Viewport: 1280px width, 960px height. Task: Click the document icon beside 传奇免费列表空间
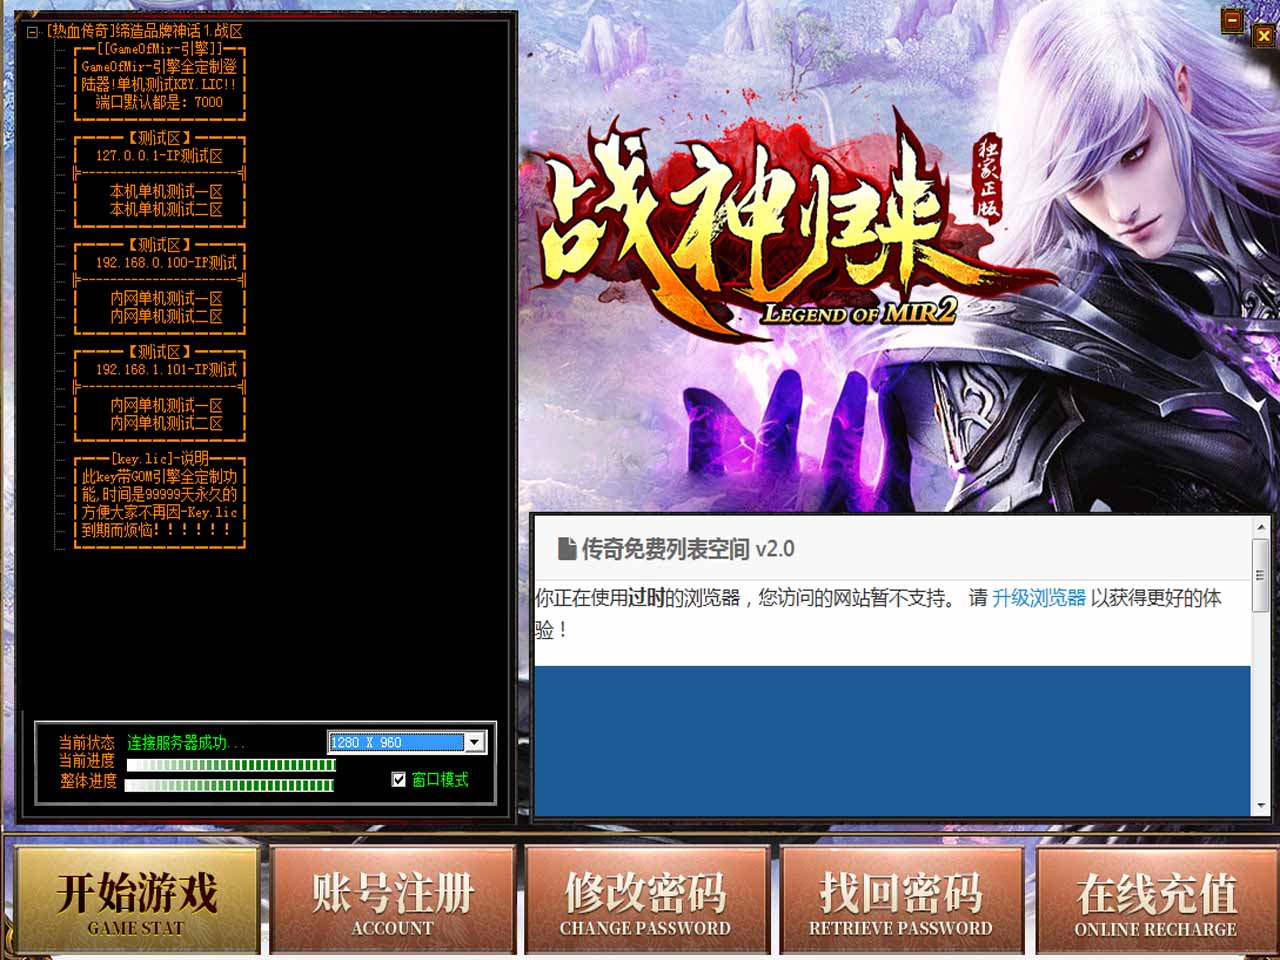coord(567,548)
